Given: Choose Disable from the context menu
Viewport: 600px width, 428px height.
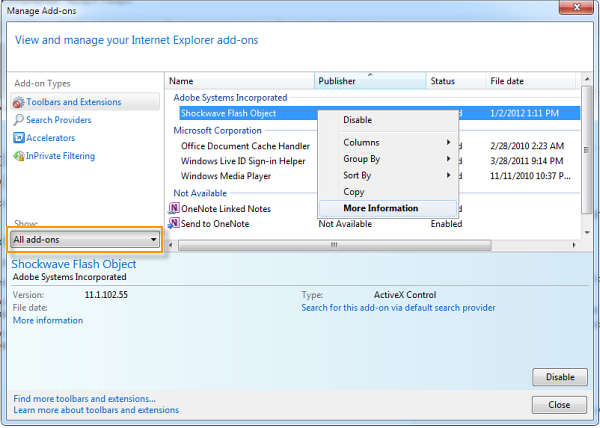Looking at the screenshot, I should (357, 120).
